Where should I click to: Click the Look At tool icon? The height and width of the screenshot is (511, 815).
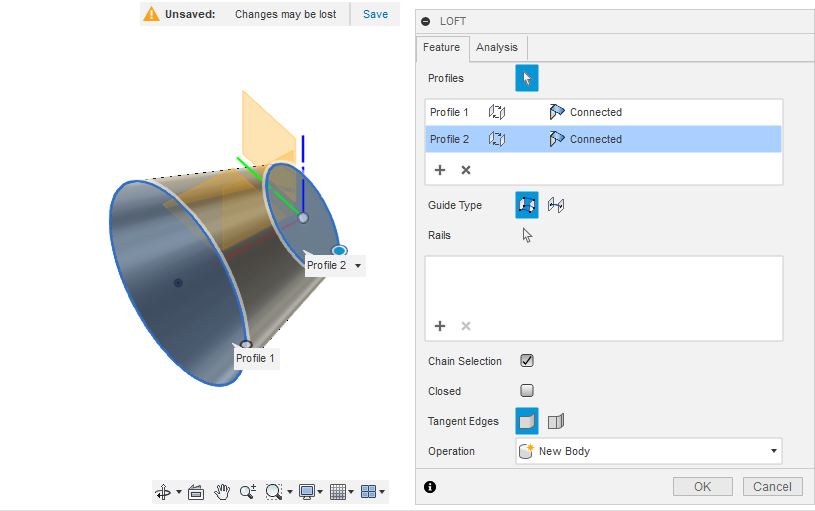(196, 491)
